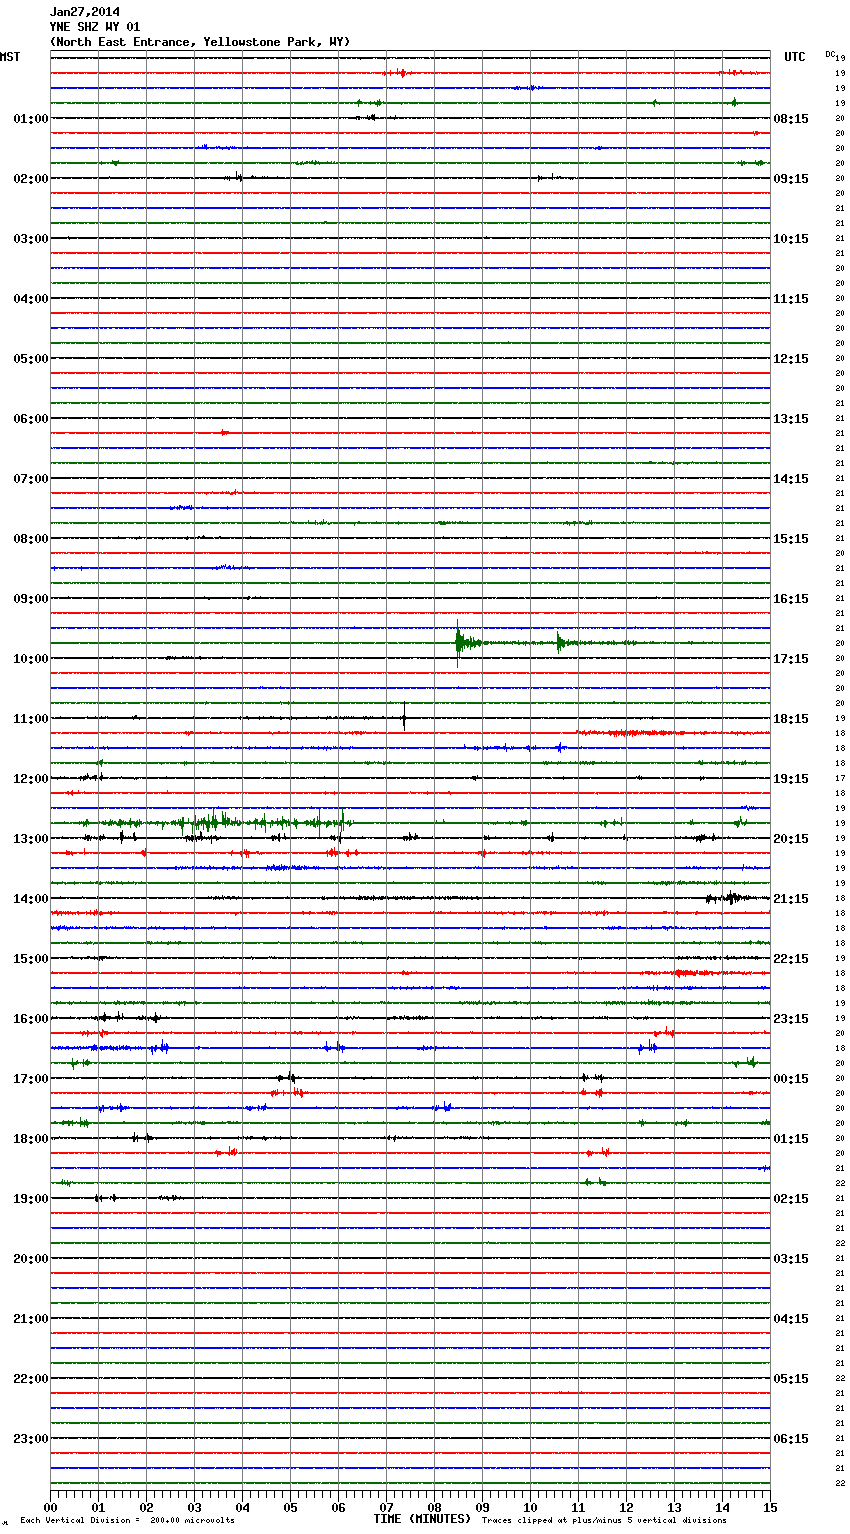
Task: Click the 16:15 UTC time label
Action: (791, 599)
